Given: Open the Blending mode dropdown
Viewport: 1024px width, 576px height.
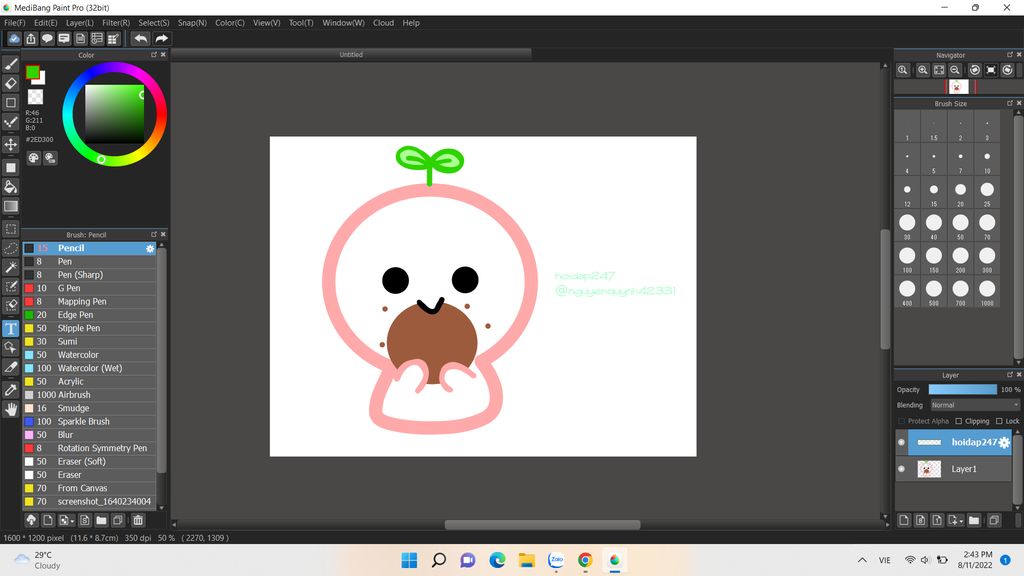Looking at the screenshot, I should click(x=974, y=405).
